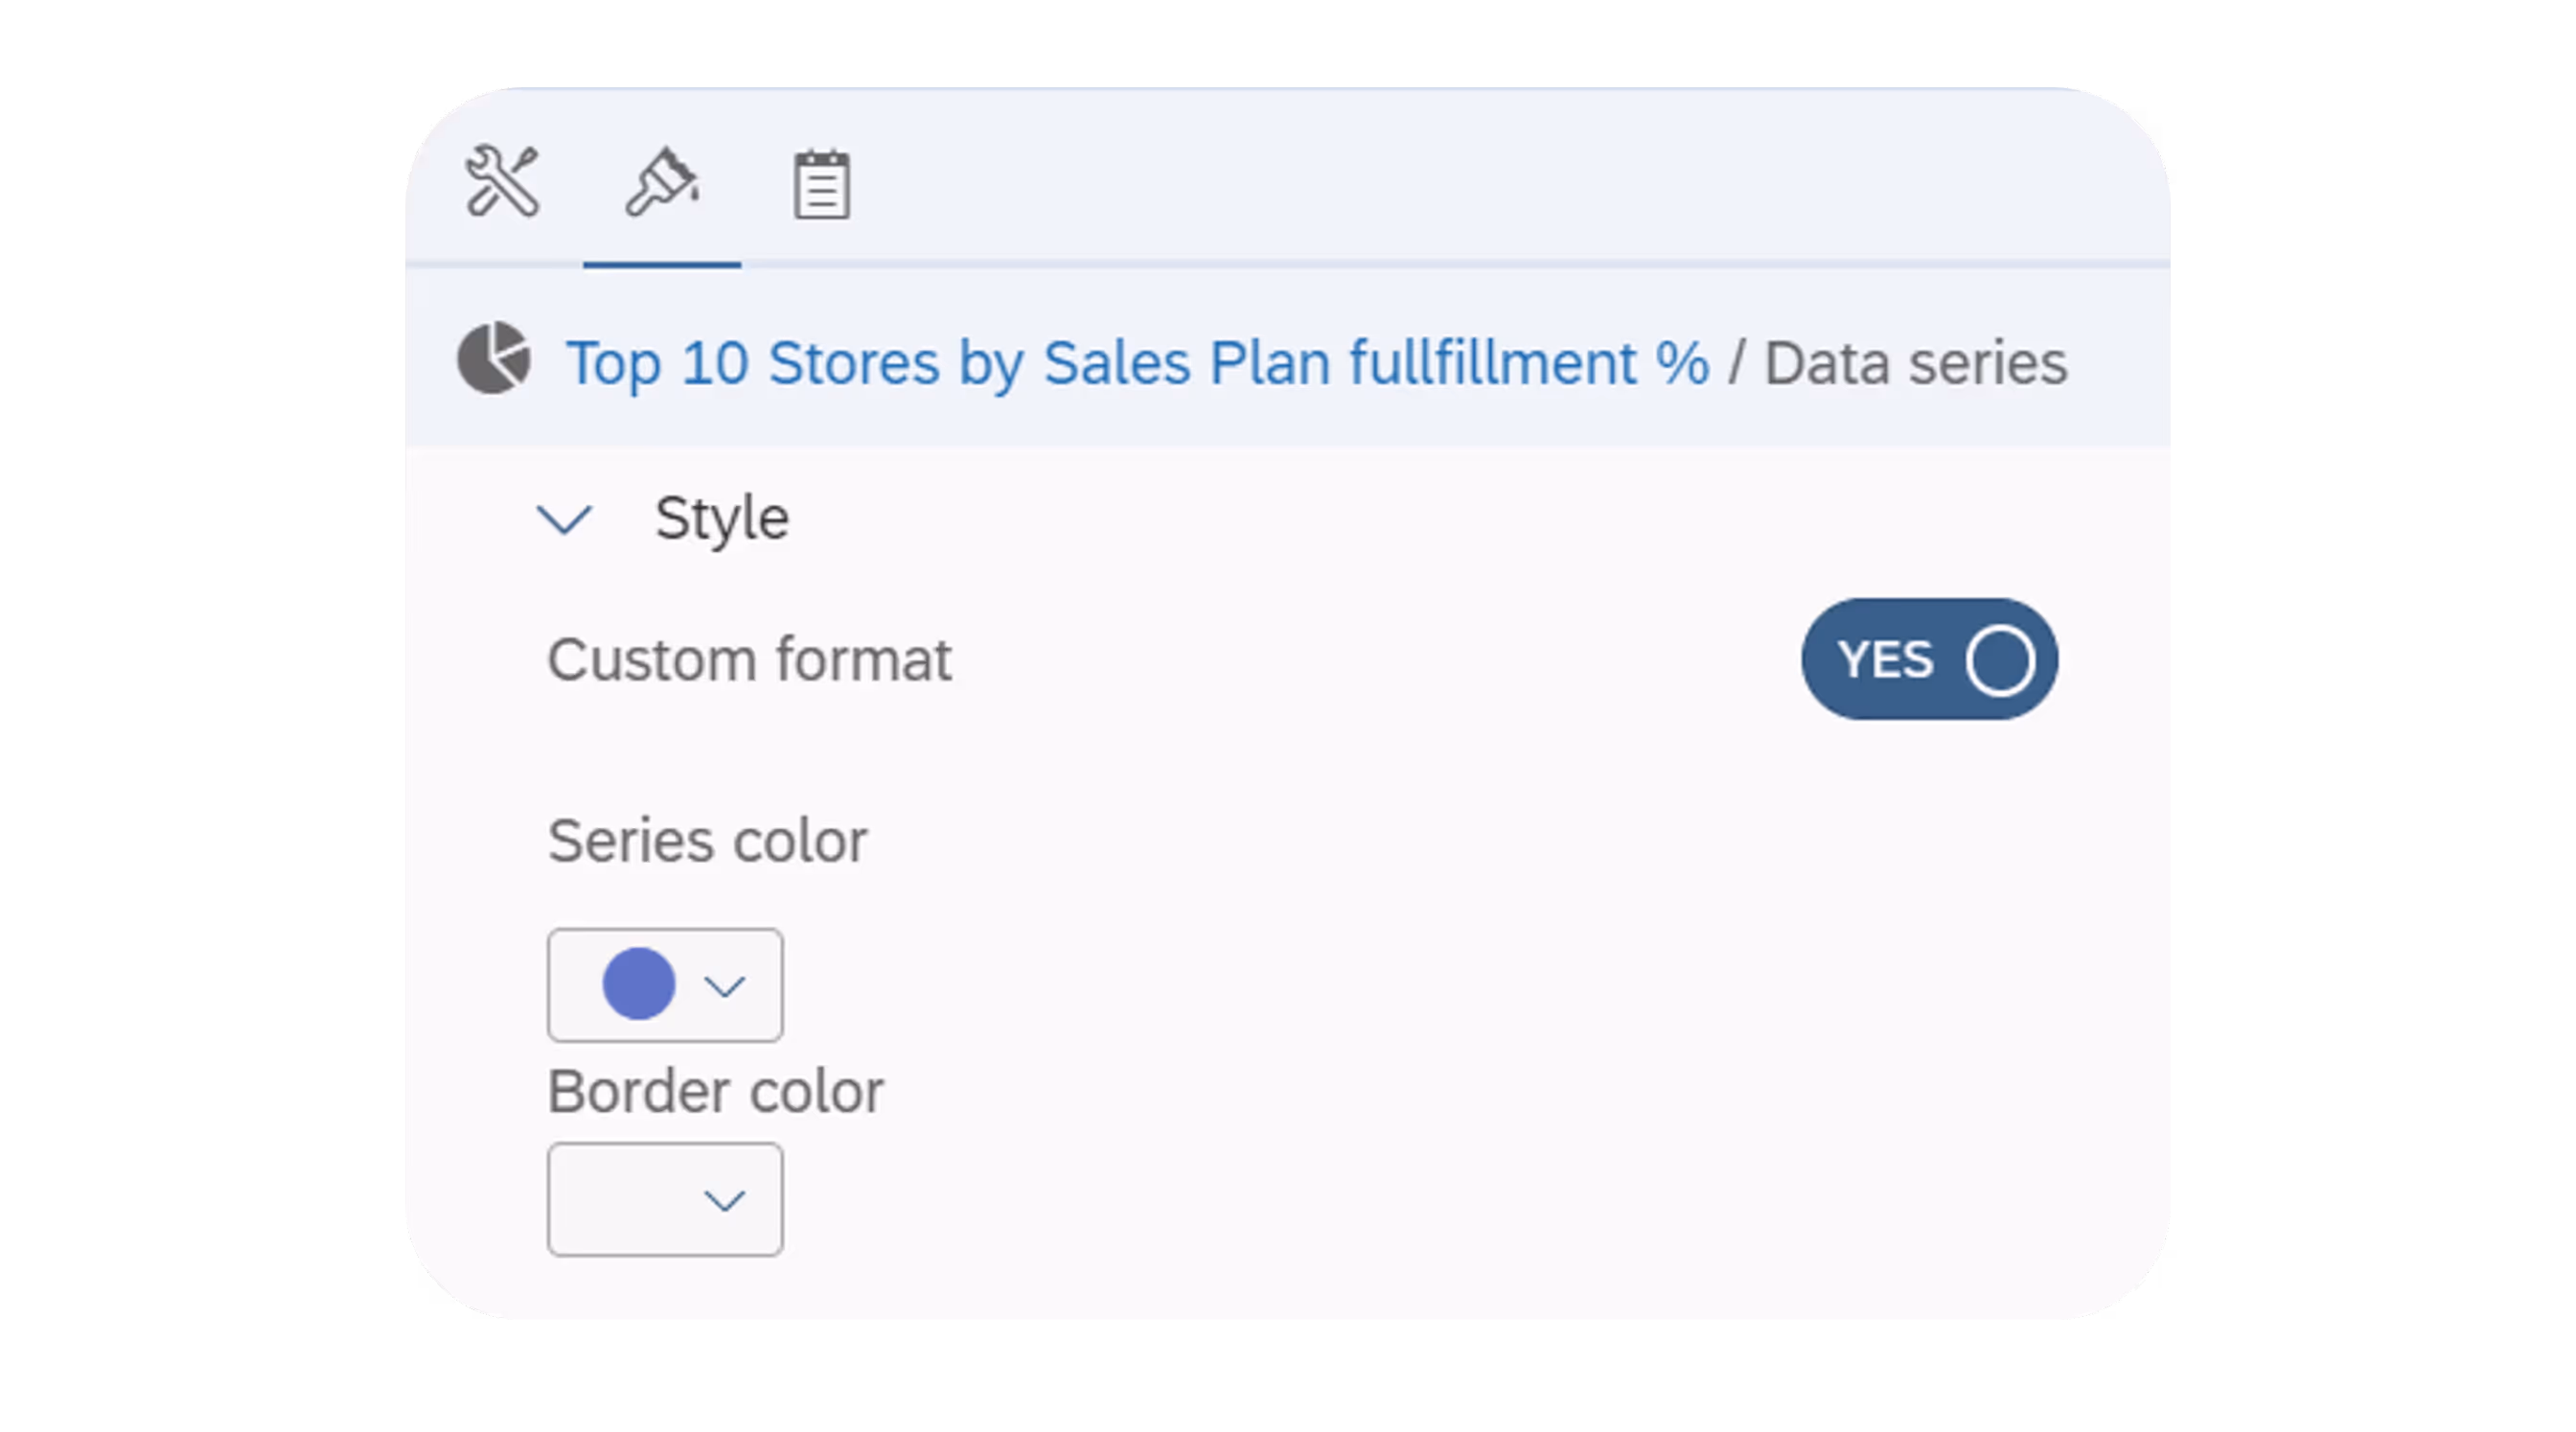Screen dimensions: 2576x1432
Task: Open the Series color dropdown arrow
Action: tap(724, 986)
